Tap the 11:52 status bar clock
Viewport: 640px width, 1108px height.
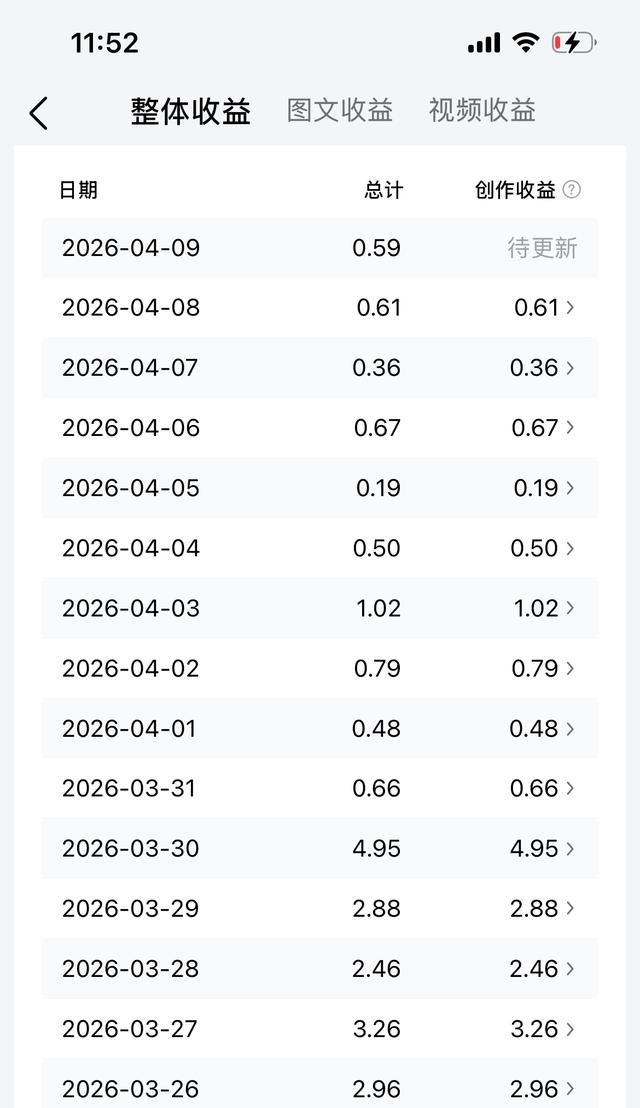pos(104,43)
